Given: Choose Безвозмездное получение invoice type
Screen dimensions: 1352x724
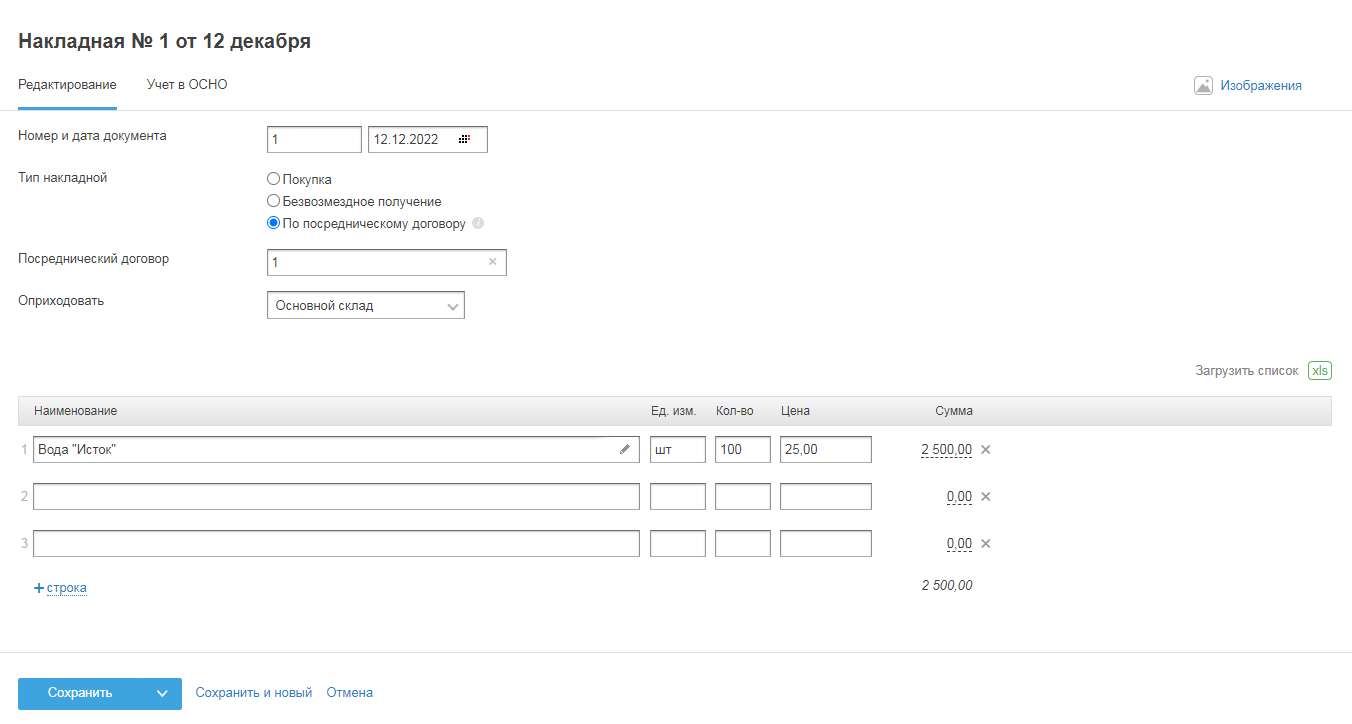Looking at the screenshot, I should pyautogui.click(x=273, y=201).
